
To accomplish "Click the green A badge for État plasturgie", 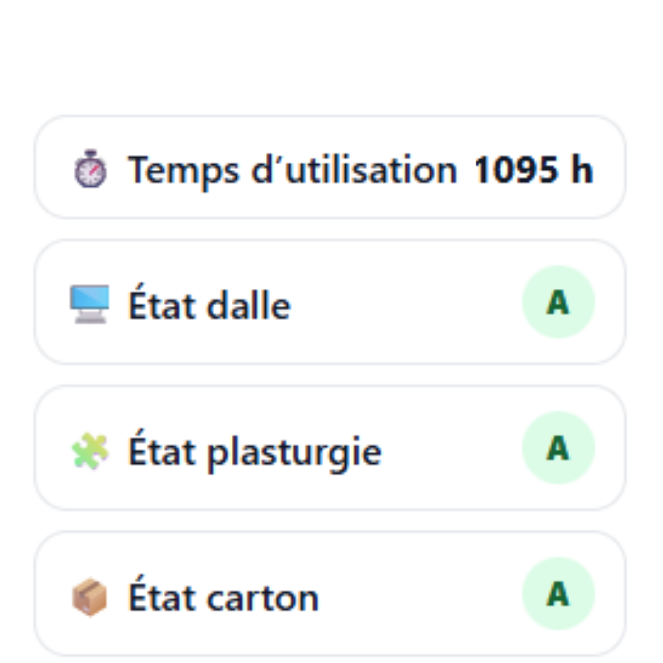I will (558, 448).
